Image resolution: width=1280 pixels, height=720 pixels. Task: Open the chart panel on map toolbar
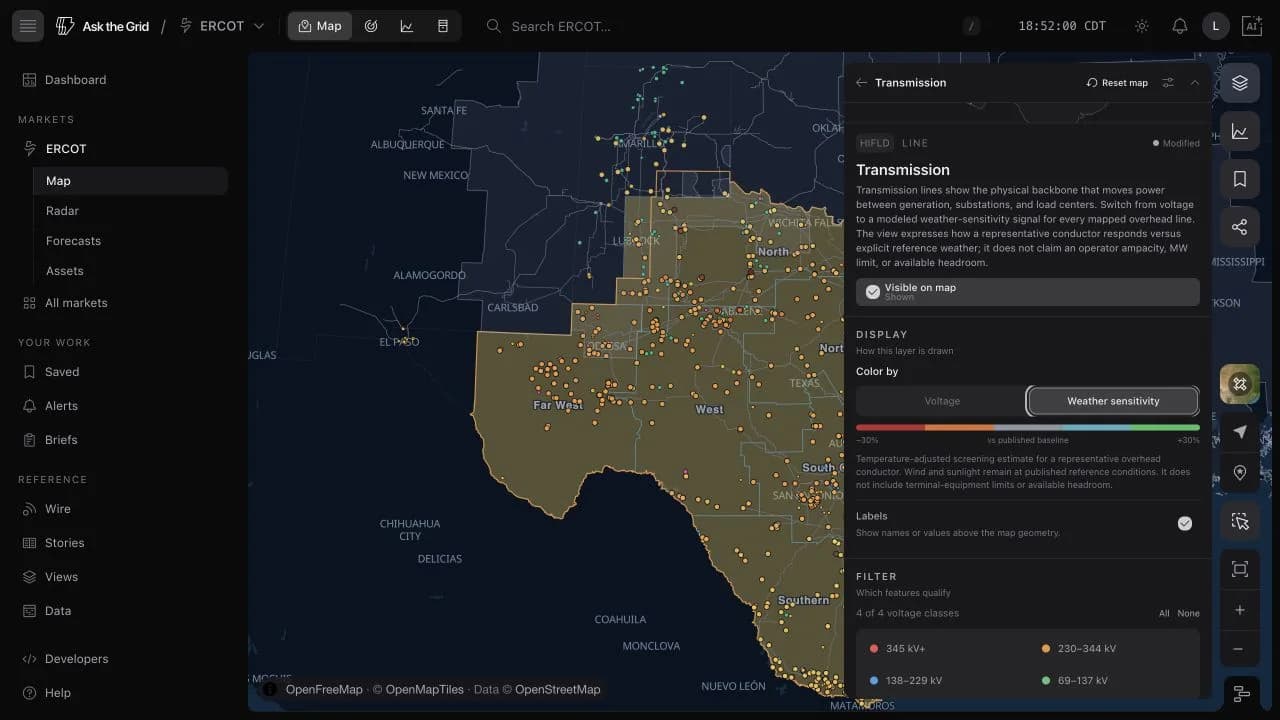[1240, 131]
